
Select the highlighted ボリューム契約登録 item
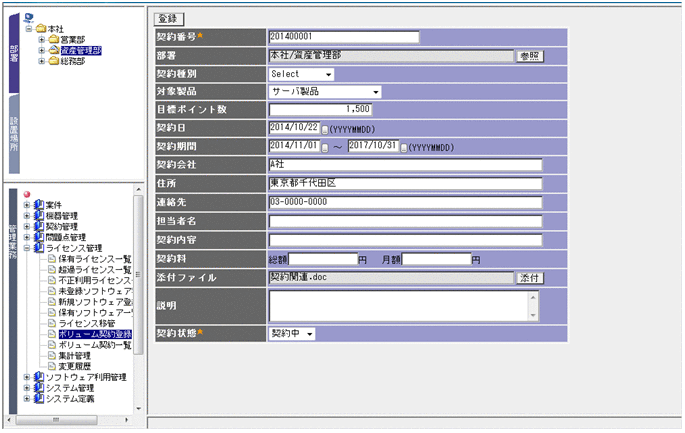coord(95,334)
